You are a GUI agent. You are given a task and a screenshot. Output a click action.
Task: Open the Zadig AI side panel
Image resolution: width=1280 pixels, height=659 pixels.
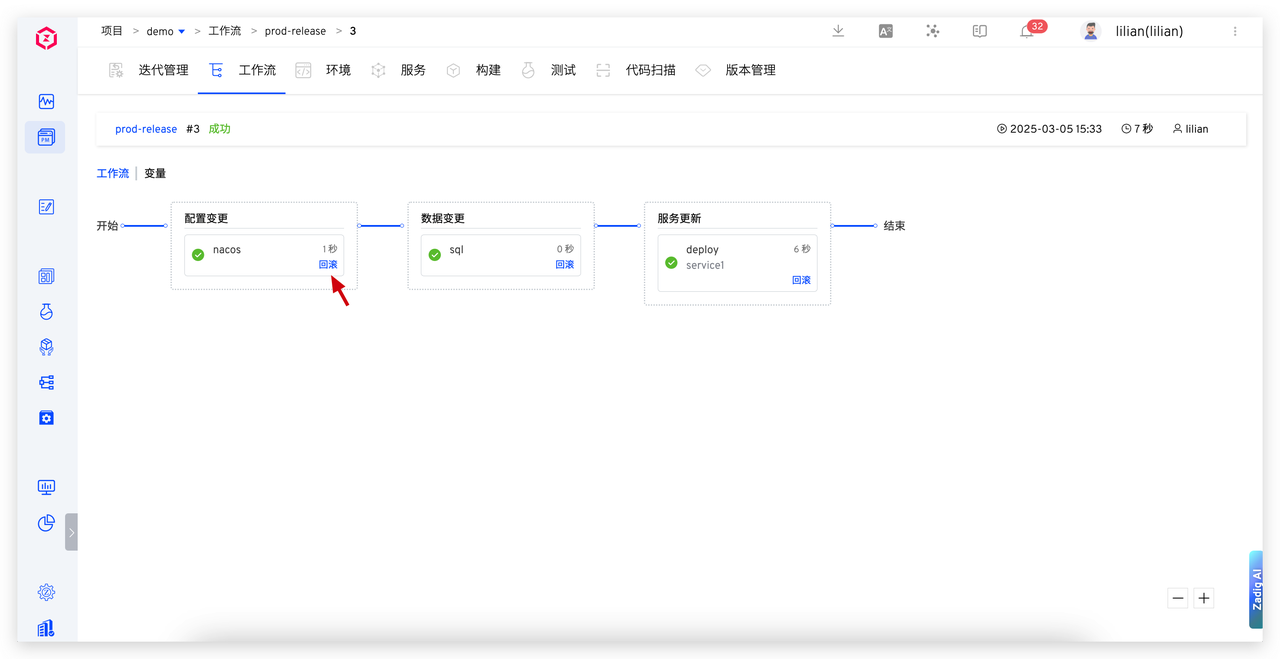click(1256, 590)
